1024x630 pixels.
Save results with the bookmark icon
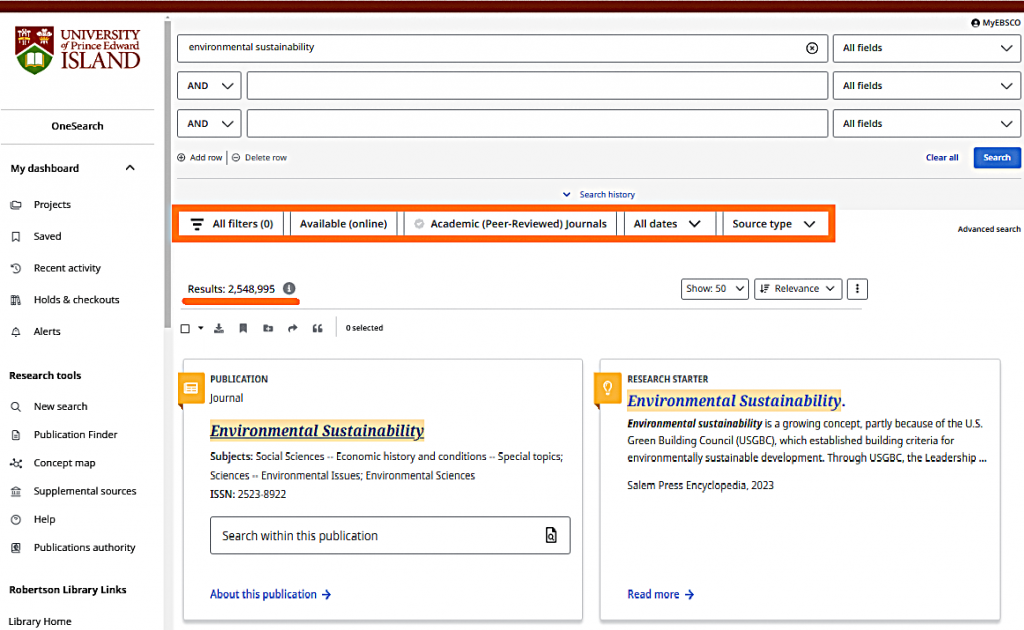click(243, 328)
